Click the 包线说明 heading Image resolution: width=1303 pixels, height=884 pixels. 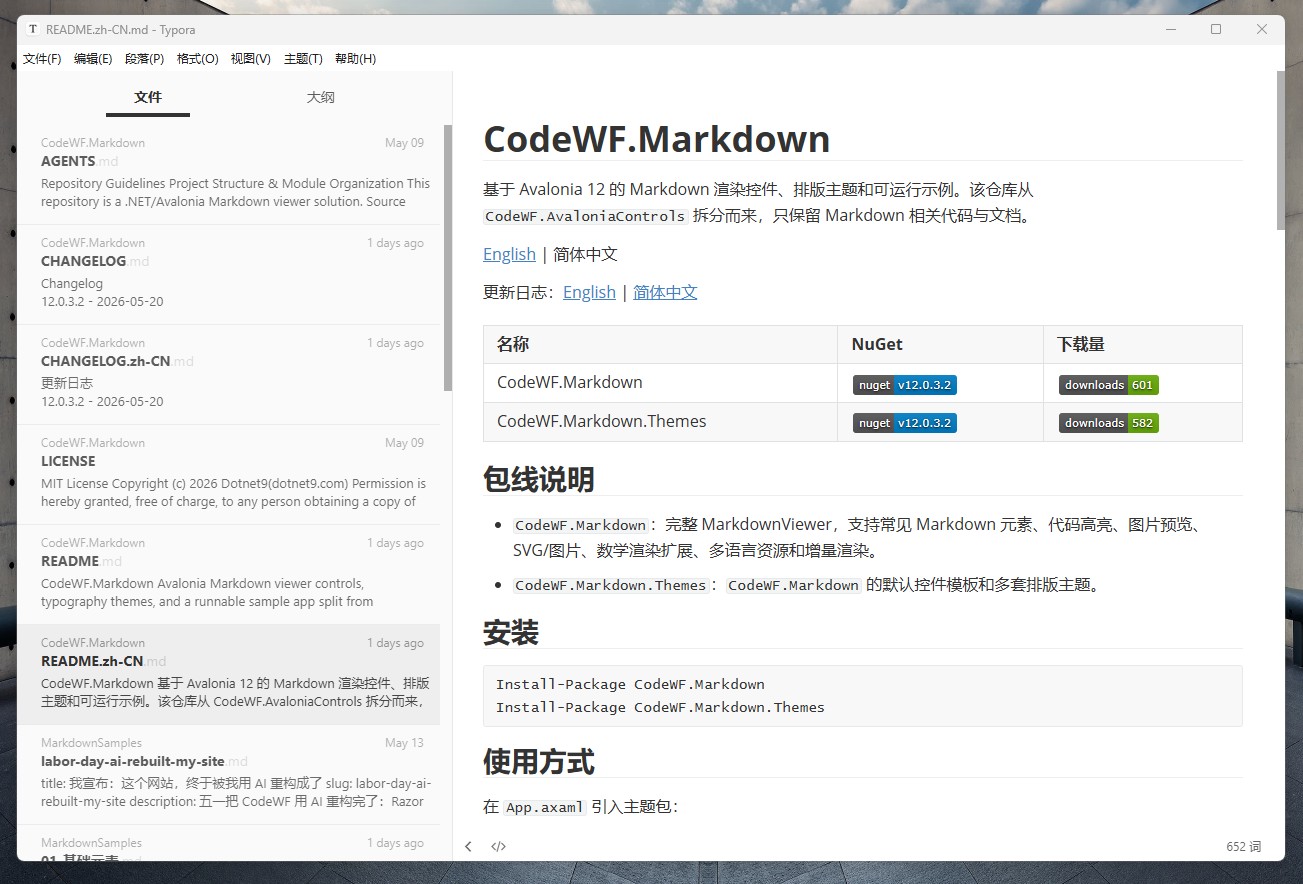pos(539,479)
